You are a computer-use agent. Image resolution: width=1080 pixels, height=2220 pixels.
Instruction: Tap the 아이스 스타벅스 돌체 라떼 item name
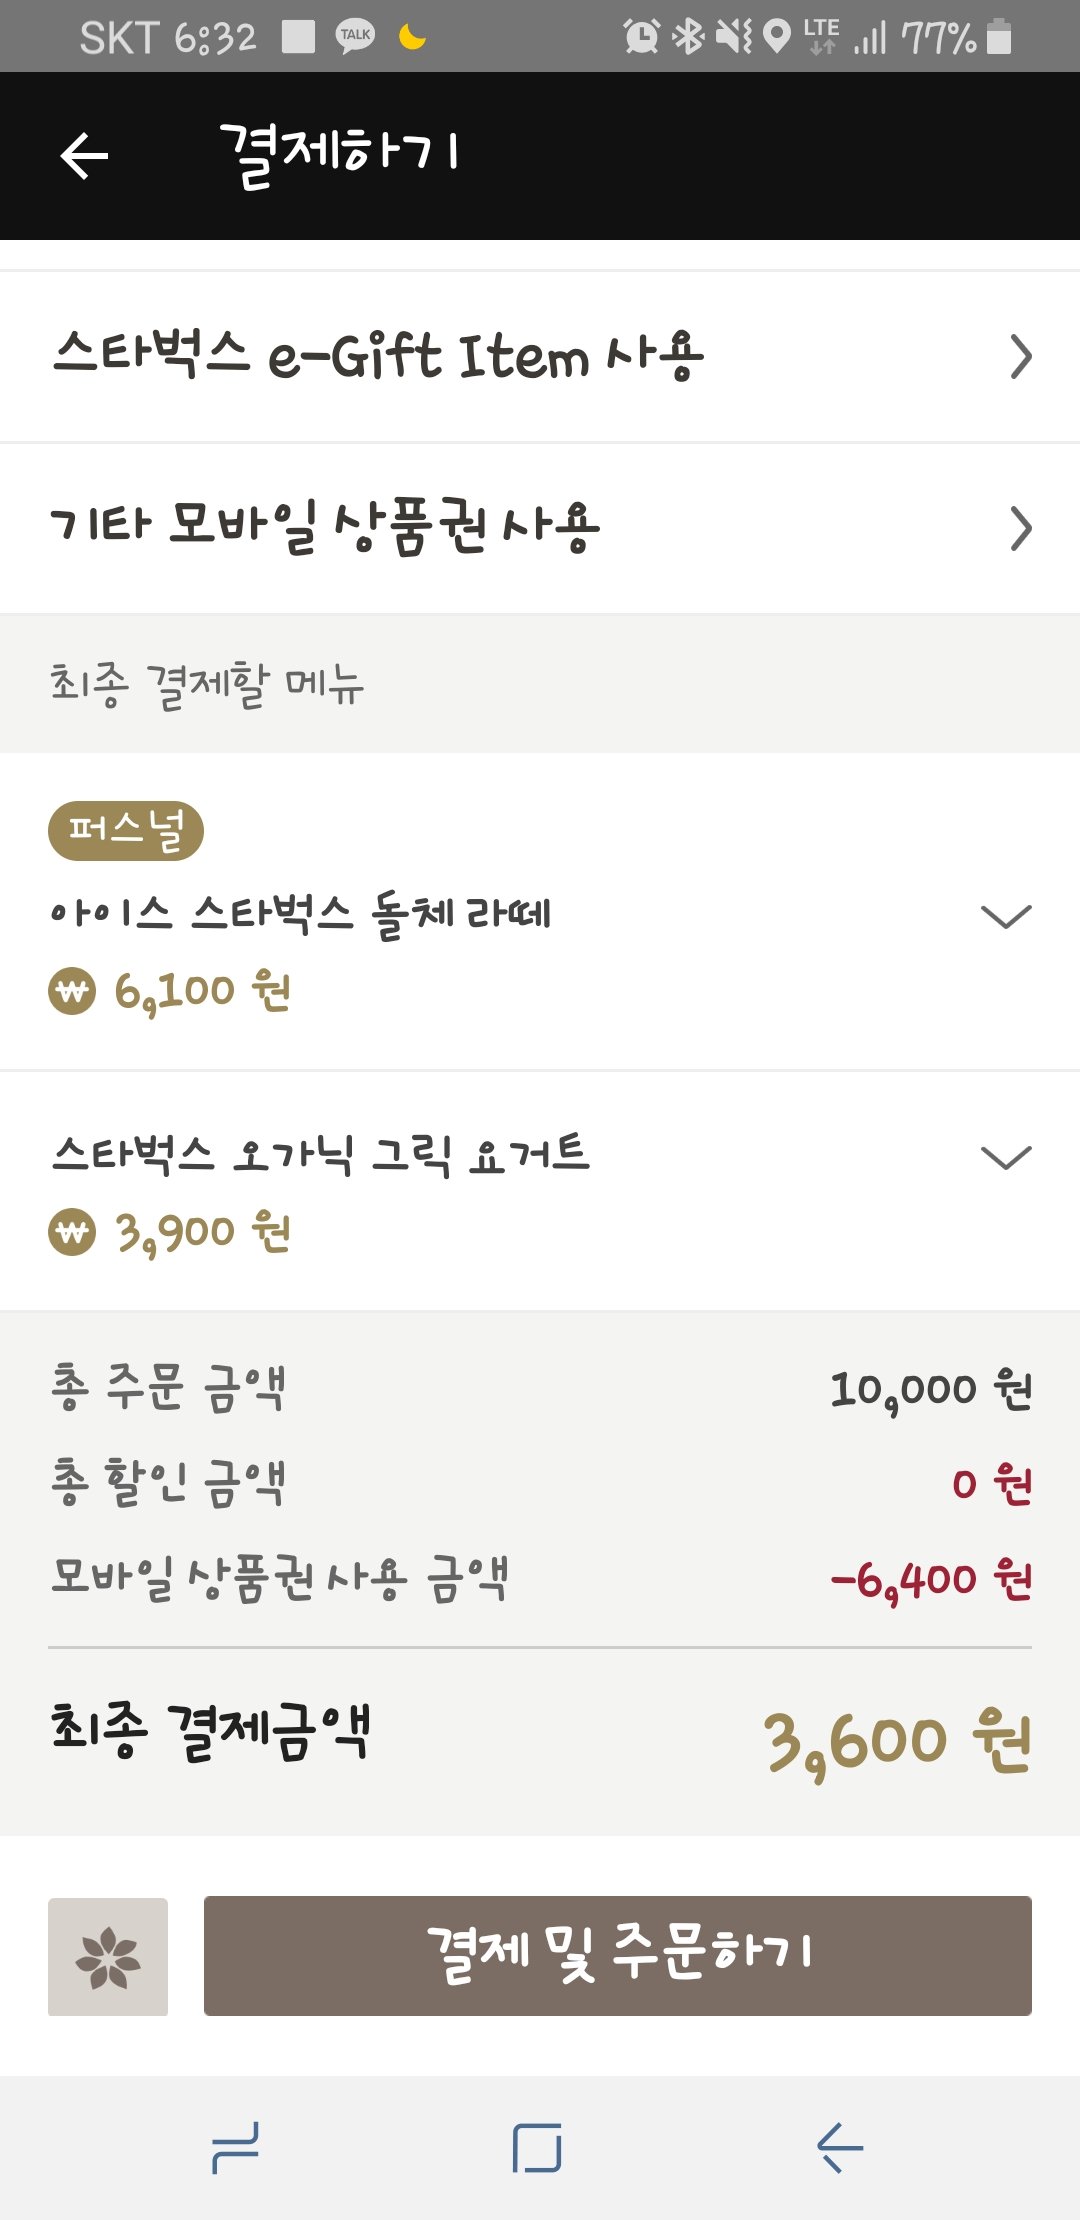coord(301,914)
